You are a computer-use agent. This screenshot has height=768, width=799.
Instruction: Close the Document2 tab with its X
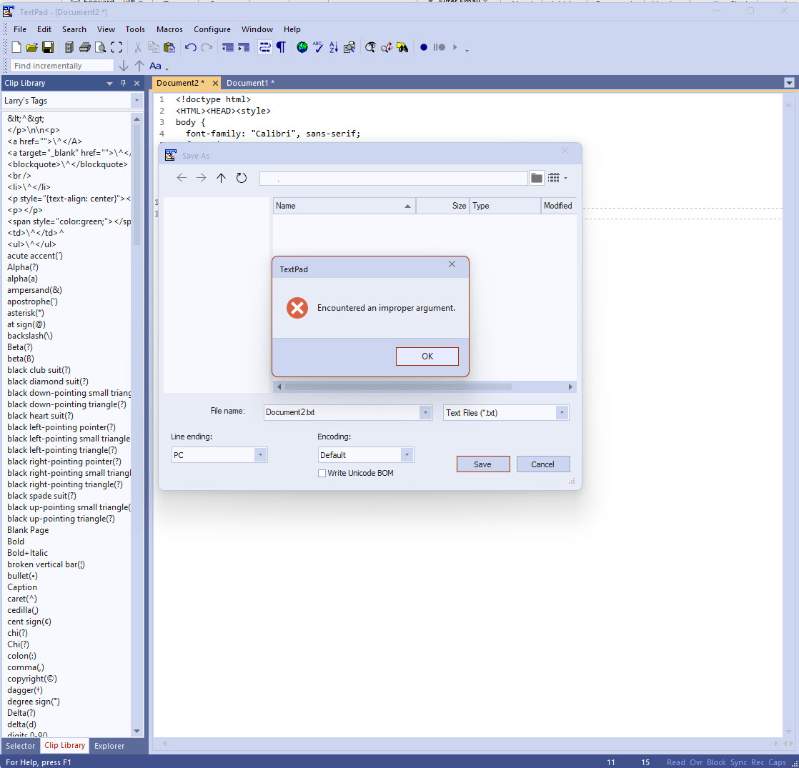tap(215, 83)
